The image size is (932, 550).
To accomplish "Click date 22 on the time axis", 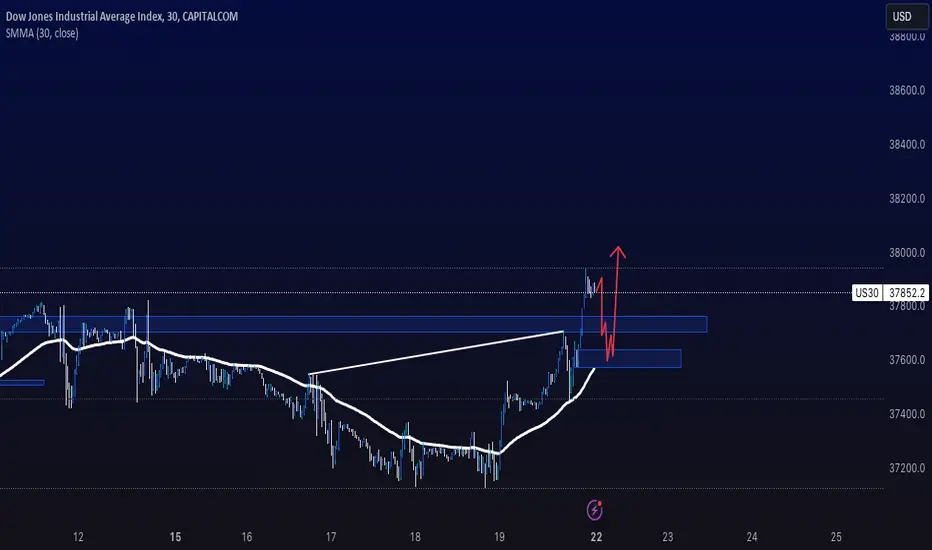I will [x=596, y=537].
